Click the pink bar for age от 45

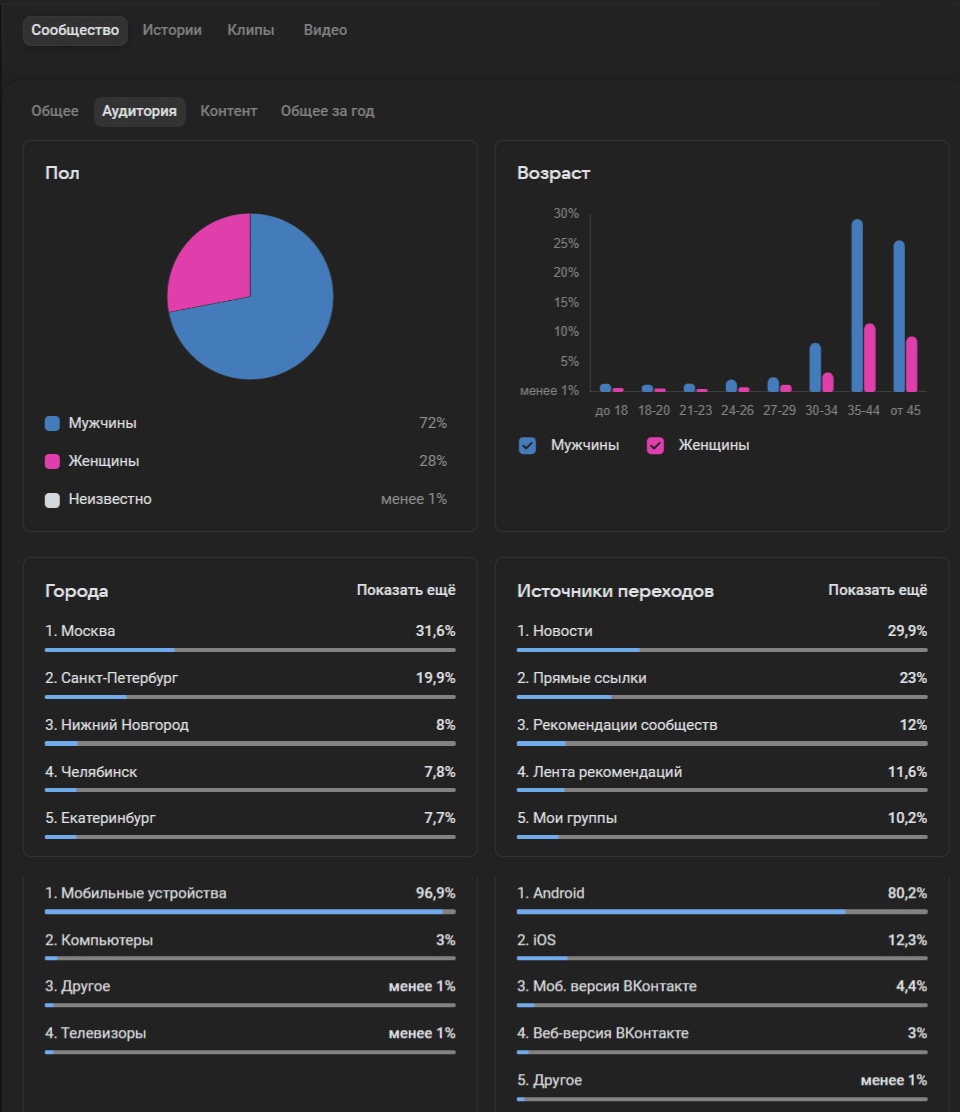(x=912, y=364)
